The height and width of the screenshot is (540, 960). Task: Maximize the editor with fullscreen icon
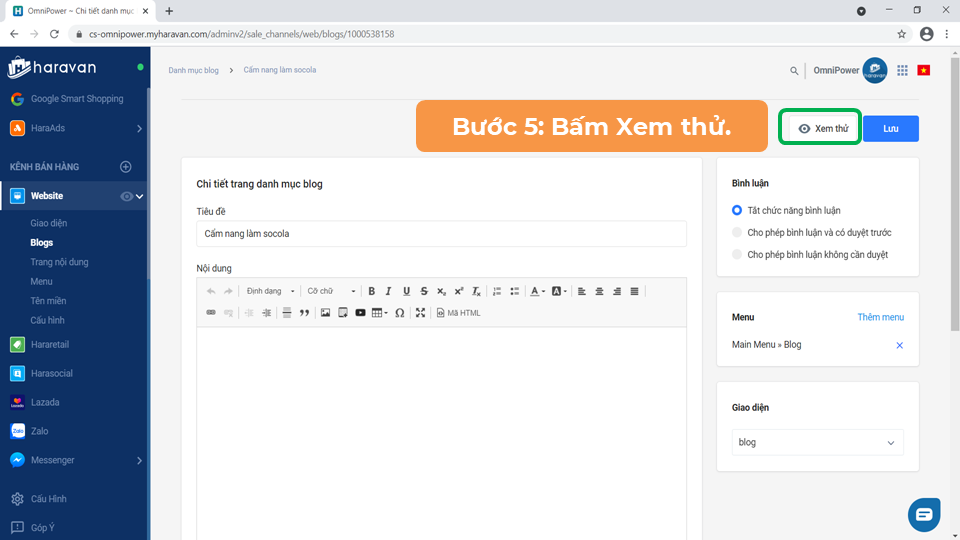click(x=420, y=313)
